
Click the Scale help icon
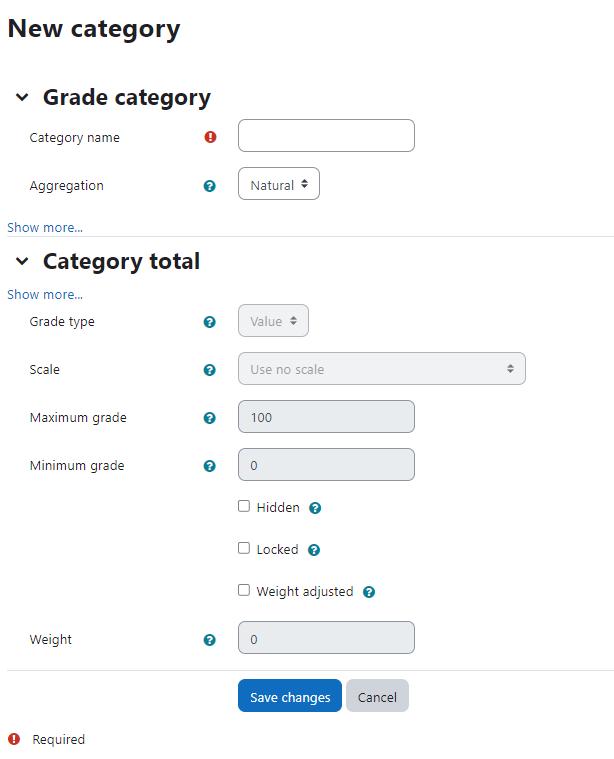pos(209,370)
